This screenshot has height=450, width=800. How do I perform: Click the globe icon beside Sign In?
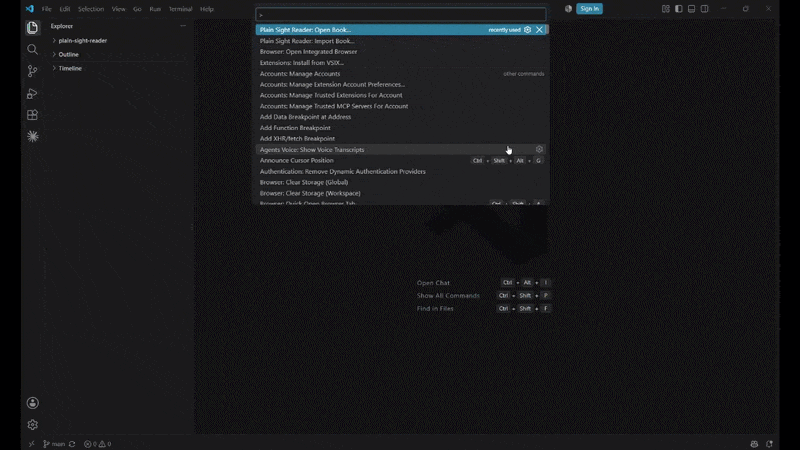click(568, 9)
